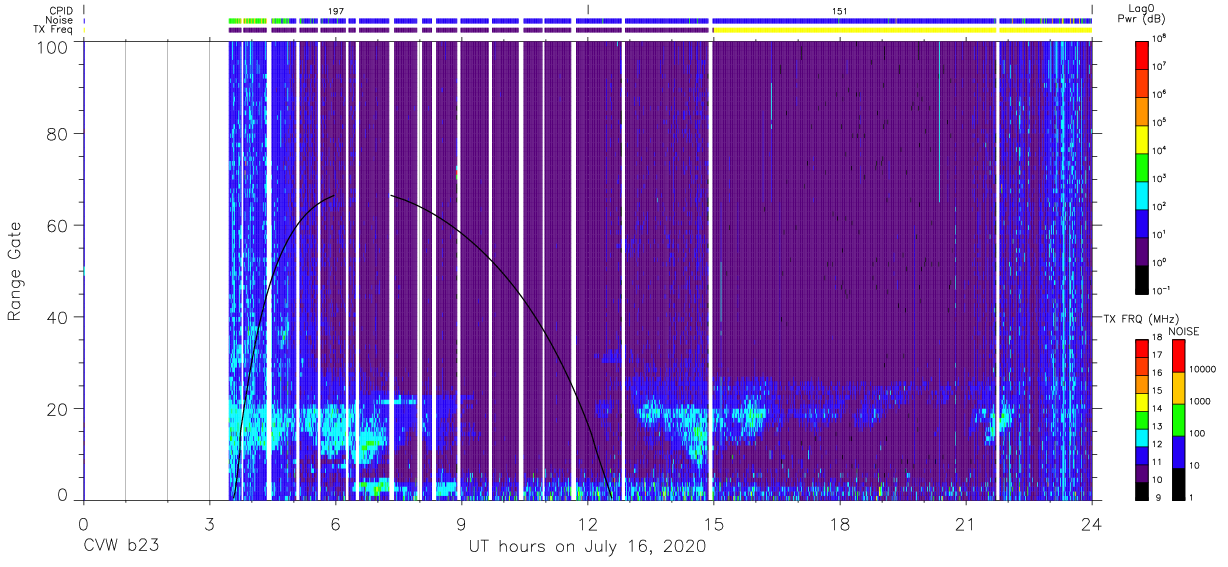Select the orange segment of the NOISE colorbar
The height and width of the screenshot is (567, 1228).
pyautogui.click(x=1179, y=387)
